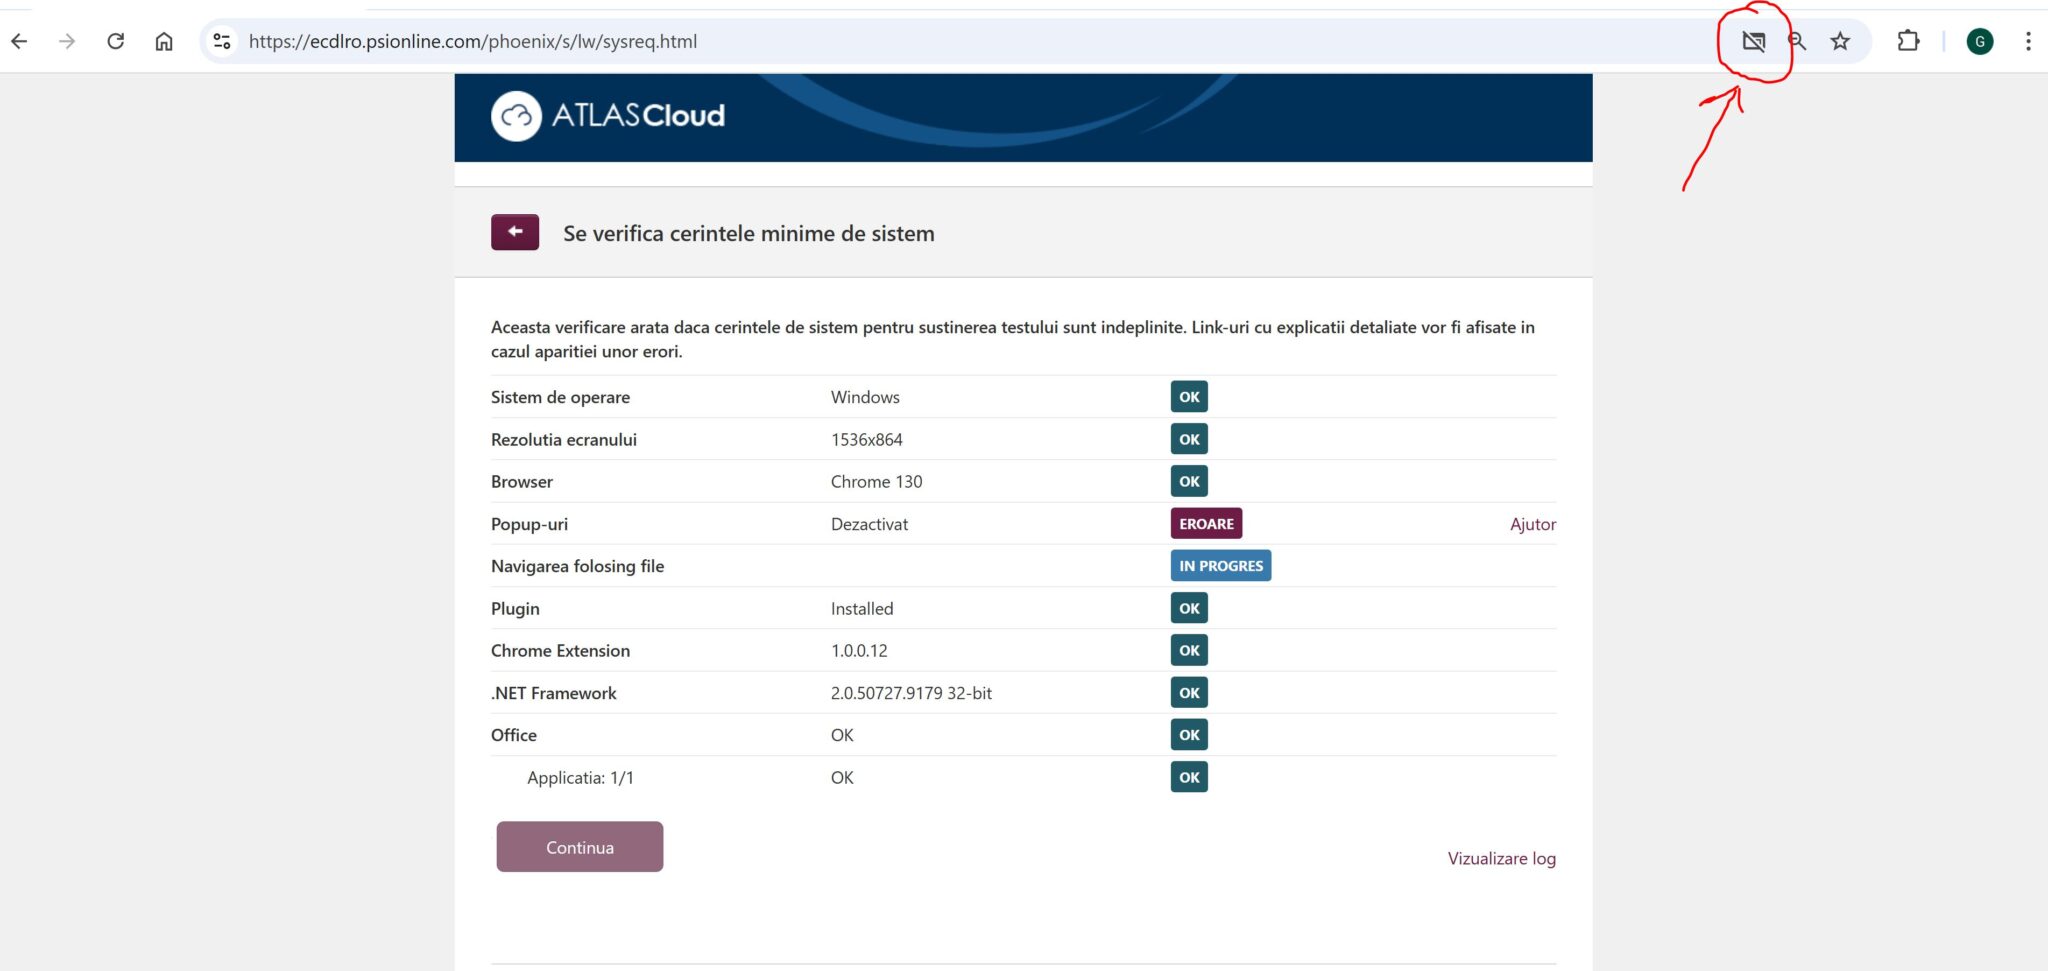Bookmark this page with the star icon

coord(1840,41)
